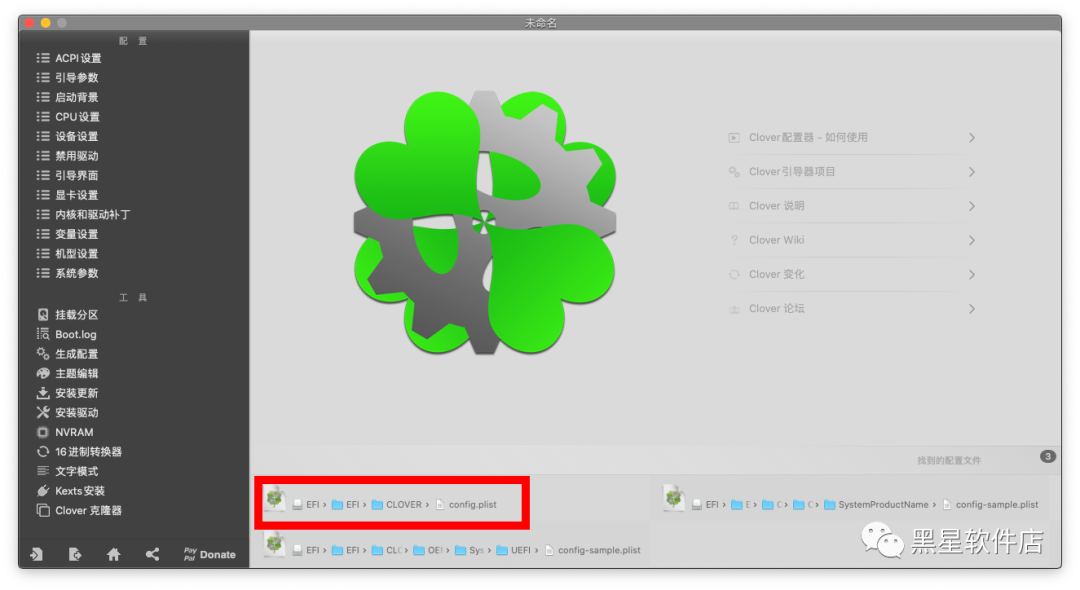Click the Kexts 安装 plug icon

pyautogui.click(x=43, y=491)
